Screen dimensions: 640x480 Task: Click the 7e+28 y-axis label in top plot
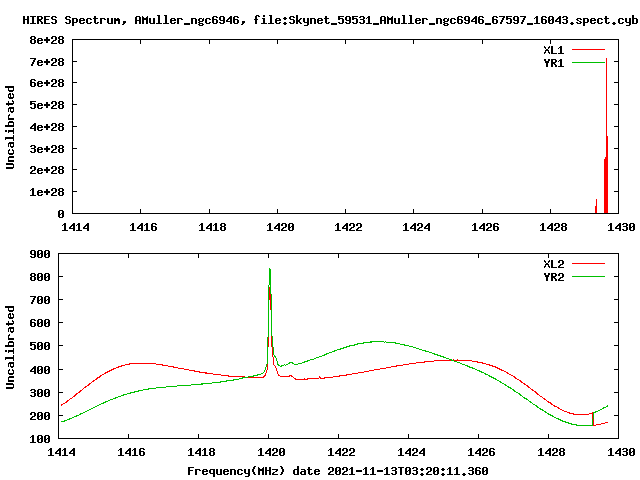[47, 62]
